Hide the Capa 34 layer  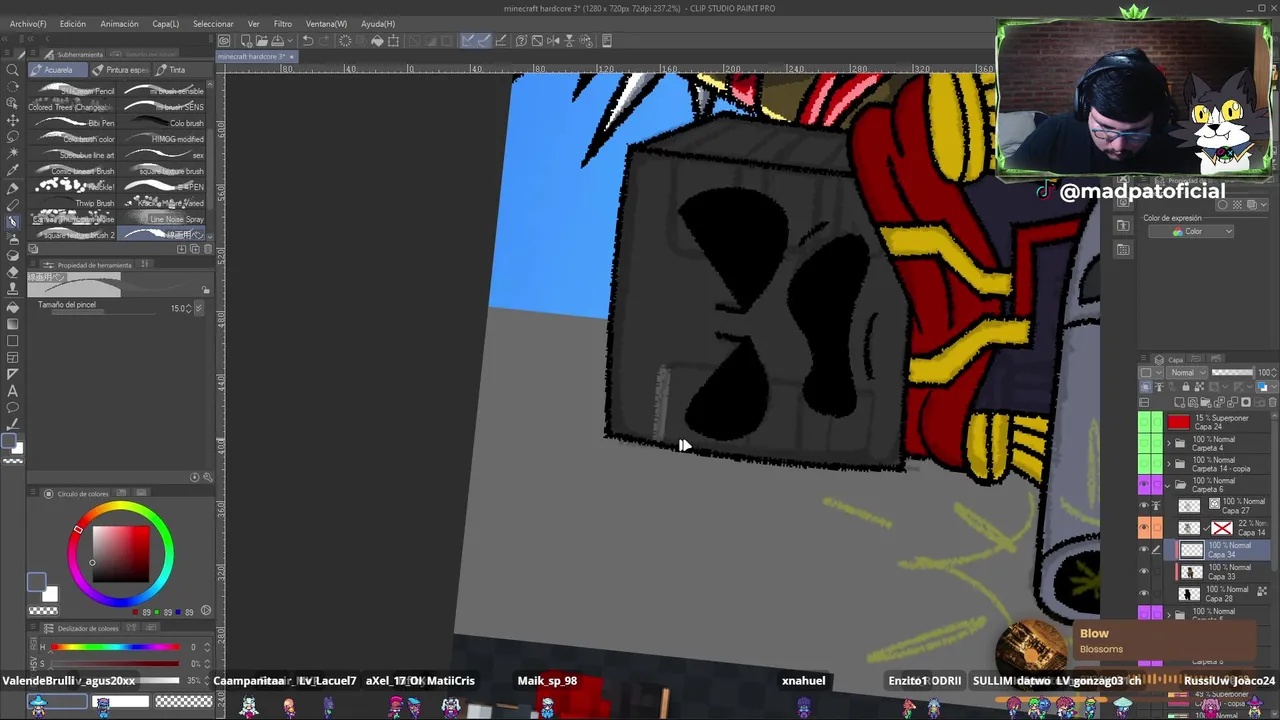coord(1144,550)
